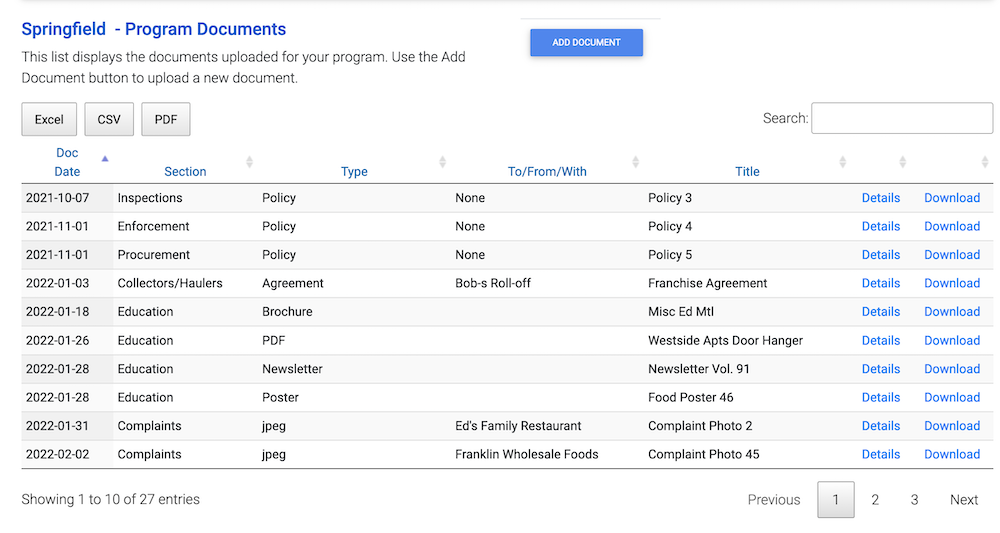View Details for Complaint Photo 45
This screenshot has height=533, width=1000.
[880, 454]
